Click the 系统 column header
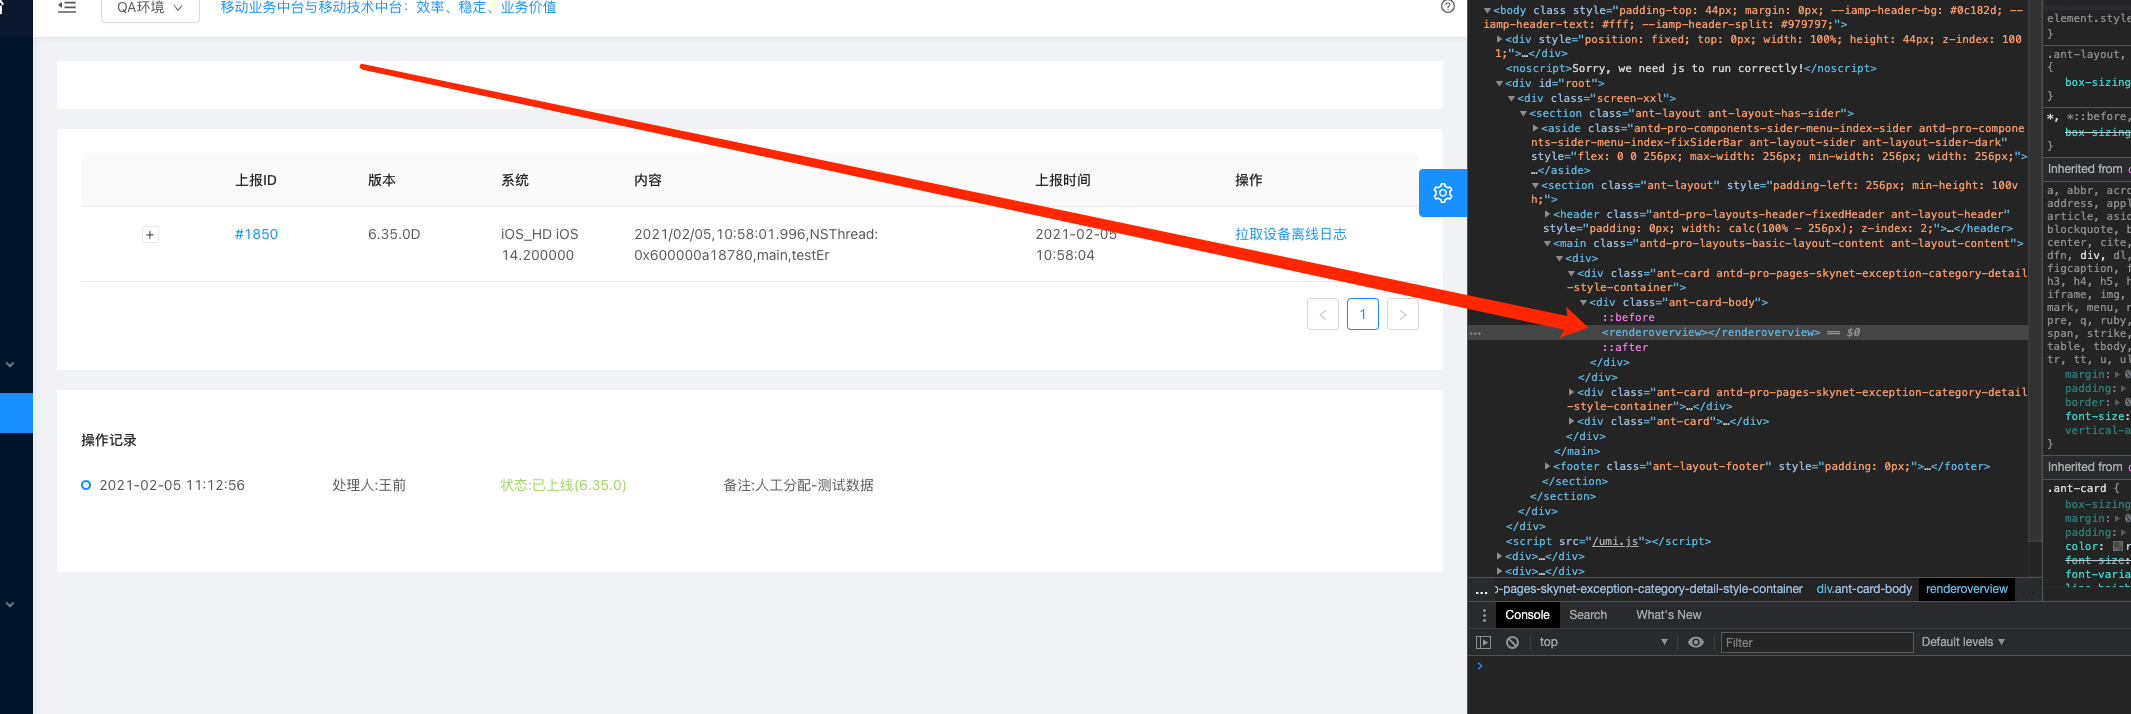This screenshot has height=714, width=2131. (x=515, y=180)
